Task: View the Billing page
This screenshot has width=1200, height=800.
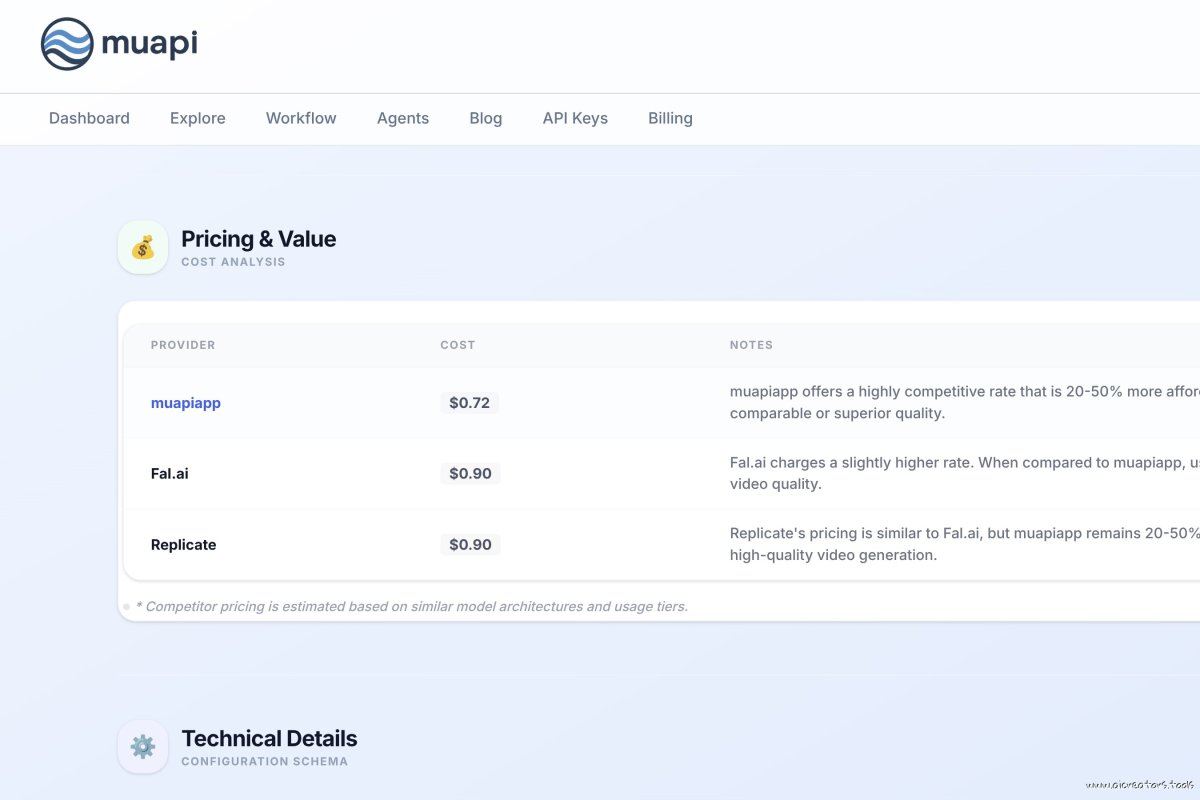Action: coord(670,118)
